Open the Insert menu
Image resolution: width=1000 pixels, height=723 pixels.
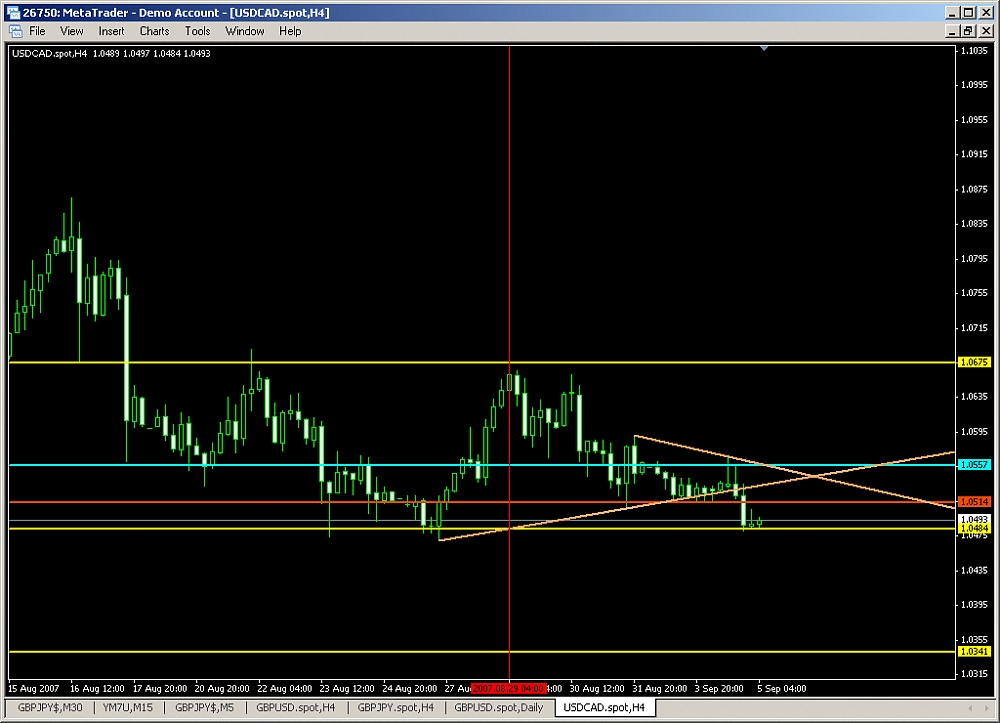(x=111, y=31)
